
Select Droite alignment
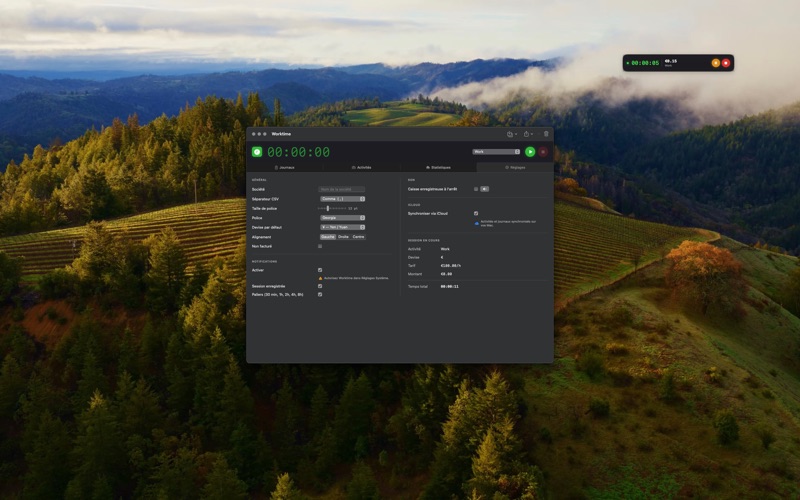343,237
